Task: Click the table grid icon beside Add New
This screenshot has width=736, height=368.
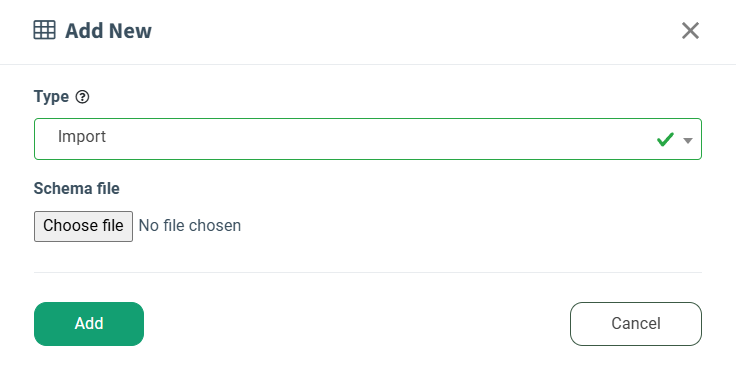Action: click(45, 31)
